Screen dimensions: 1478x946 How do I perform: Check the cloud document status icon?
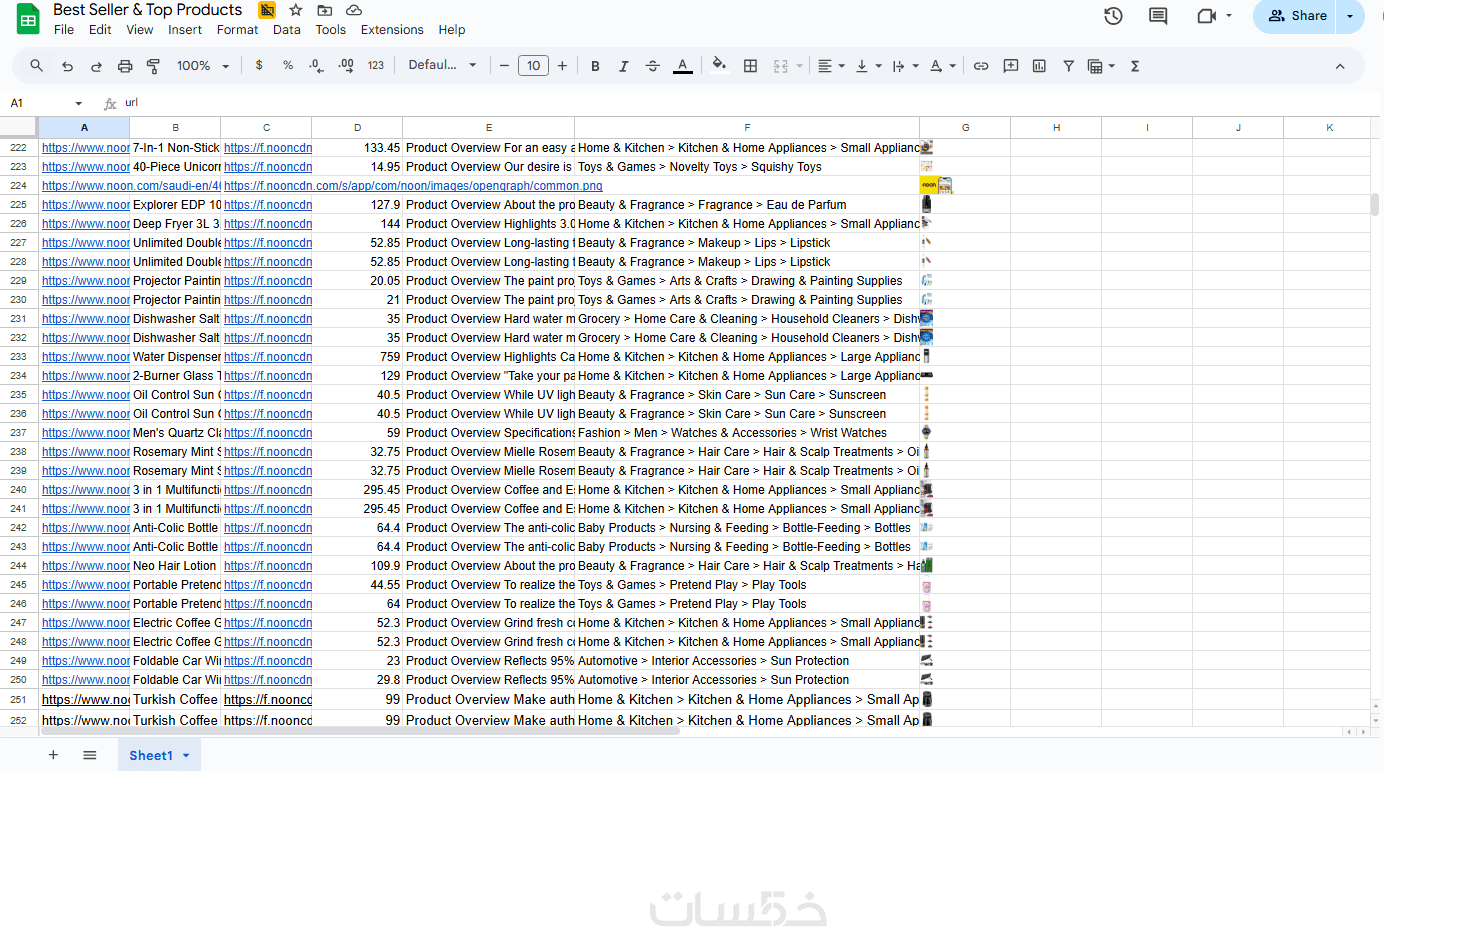tap(354, 10)
